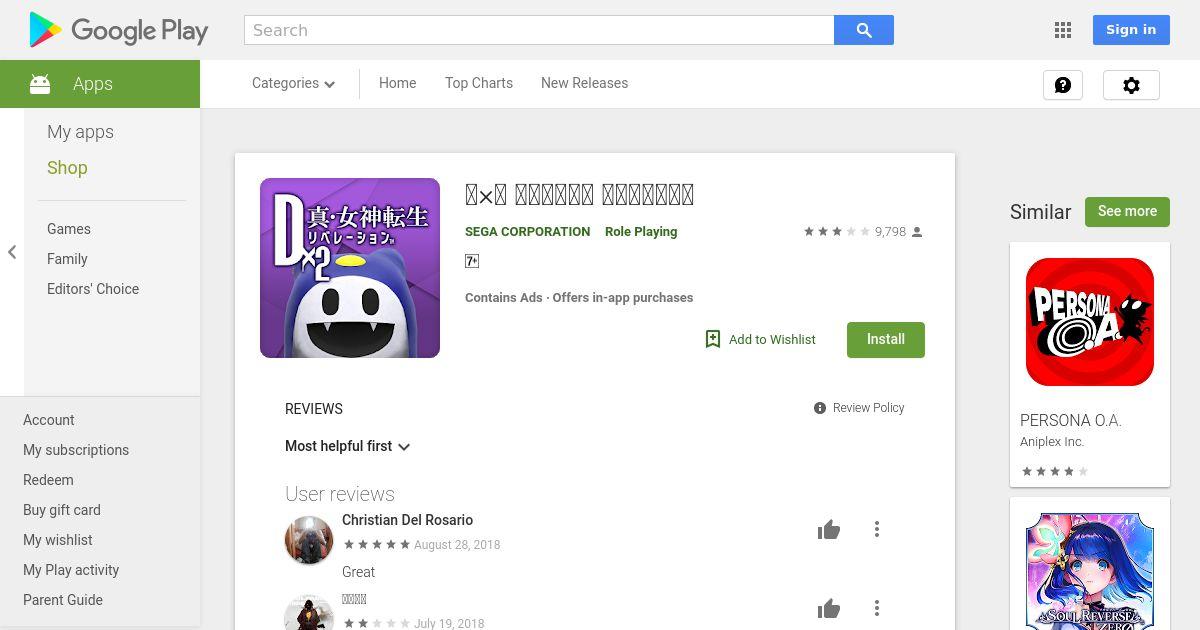
Task: Click the Christian Del Rosario reviewer name
Action: [407, 520]
